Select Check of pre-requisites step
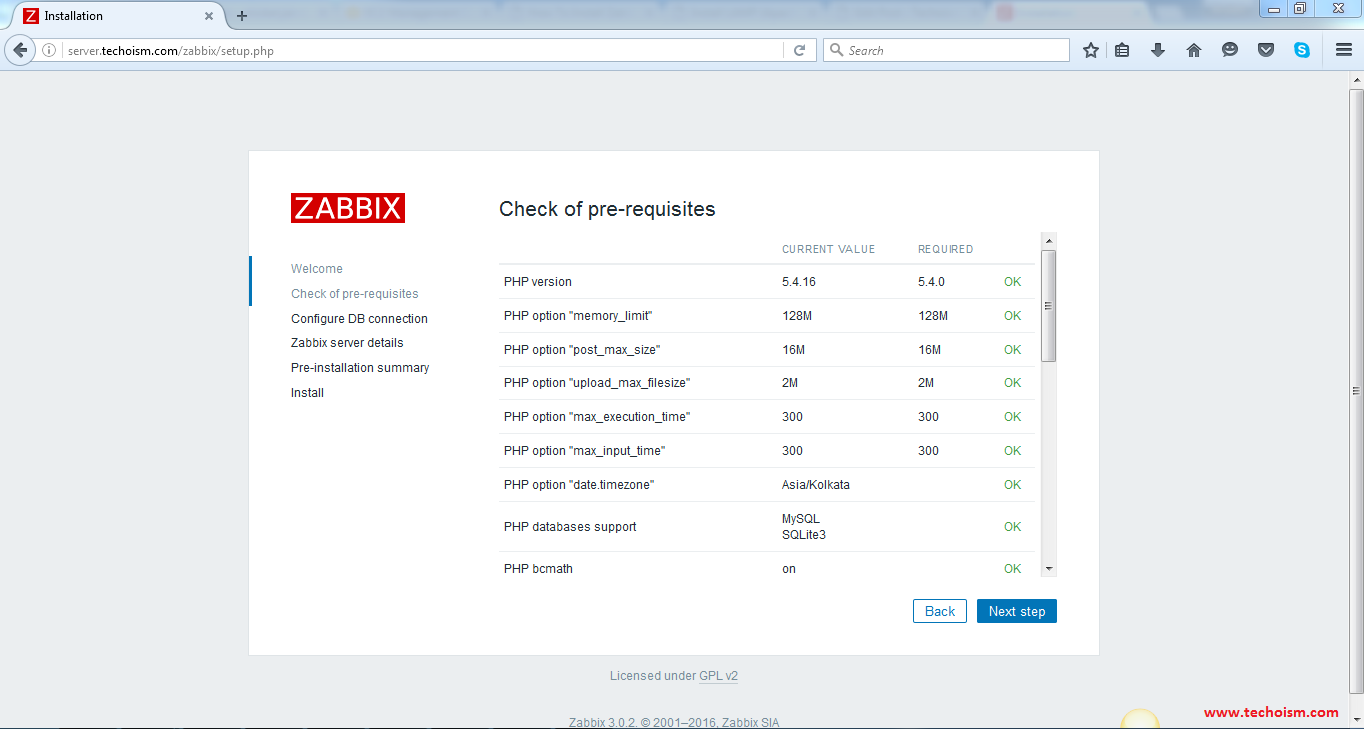 (x=355, y=294)
